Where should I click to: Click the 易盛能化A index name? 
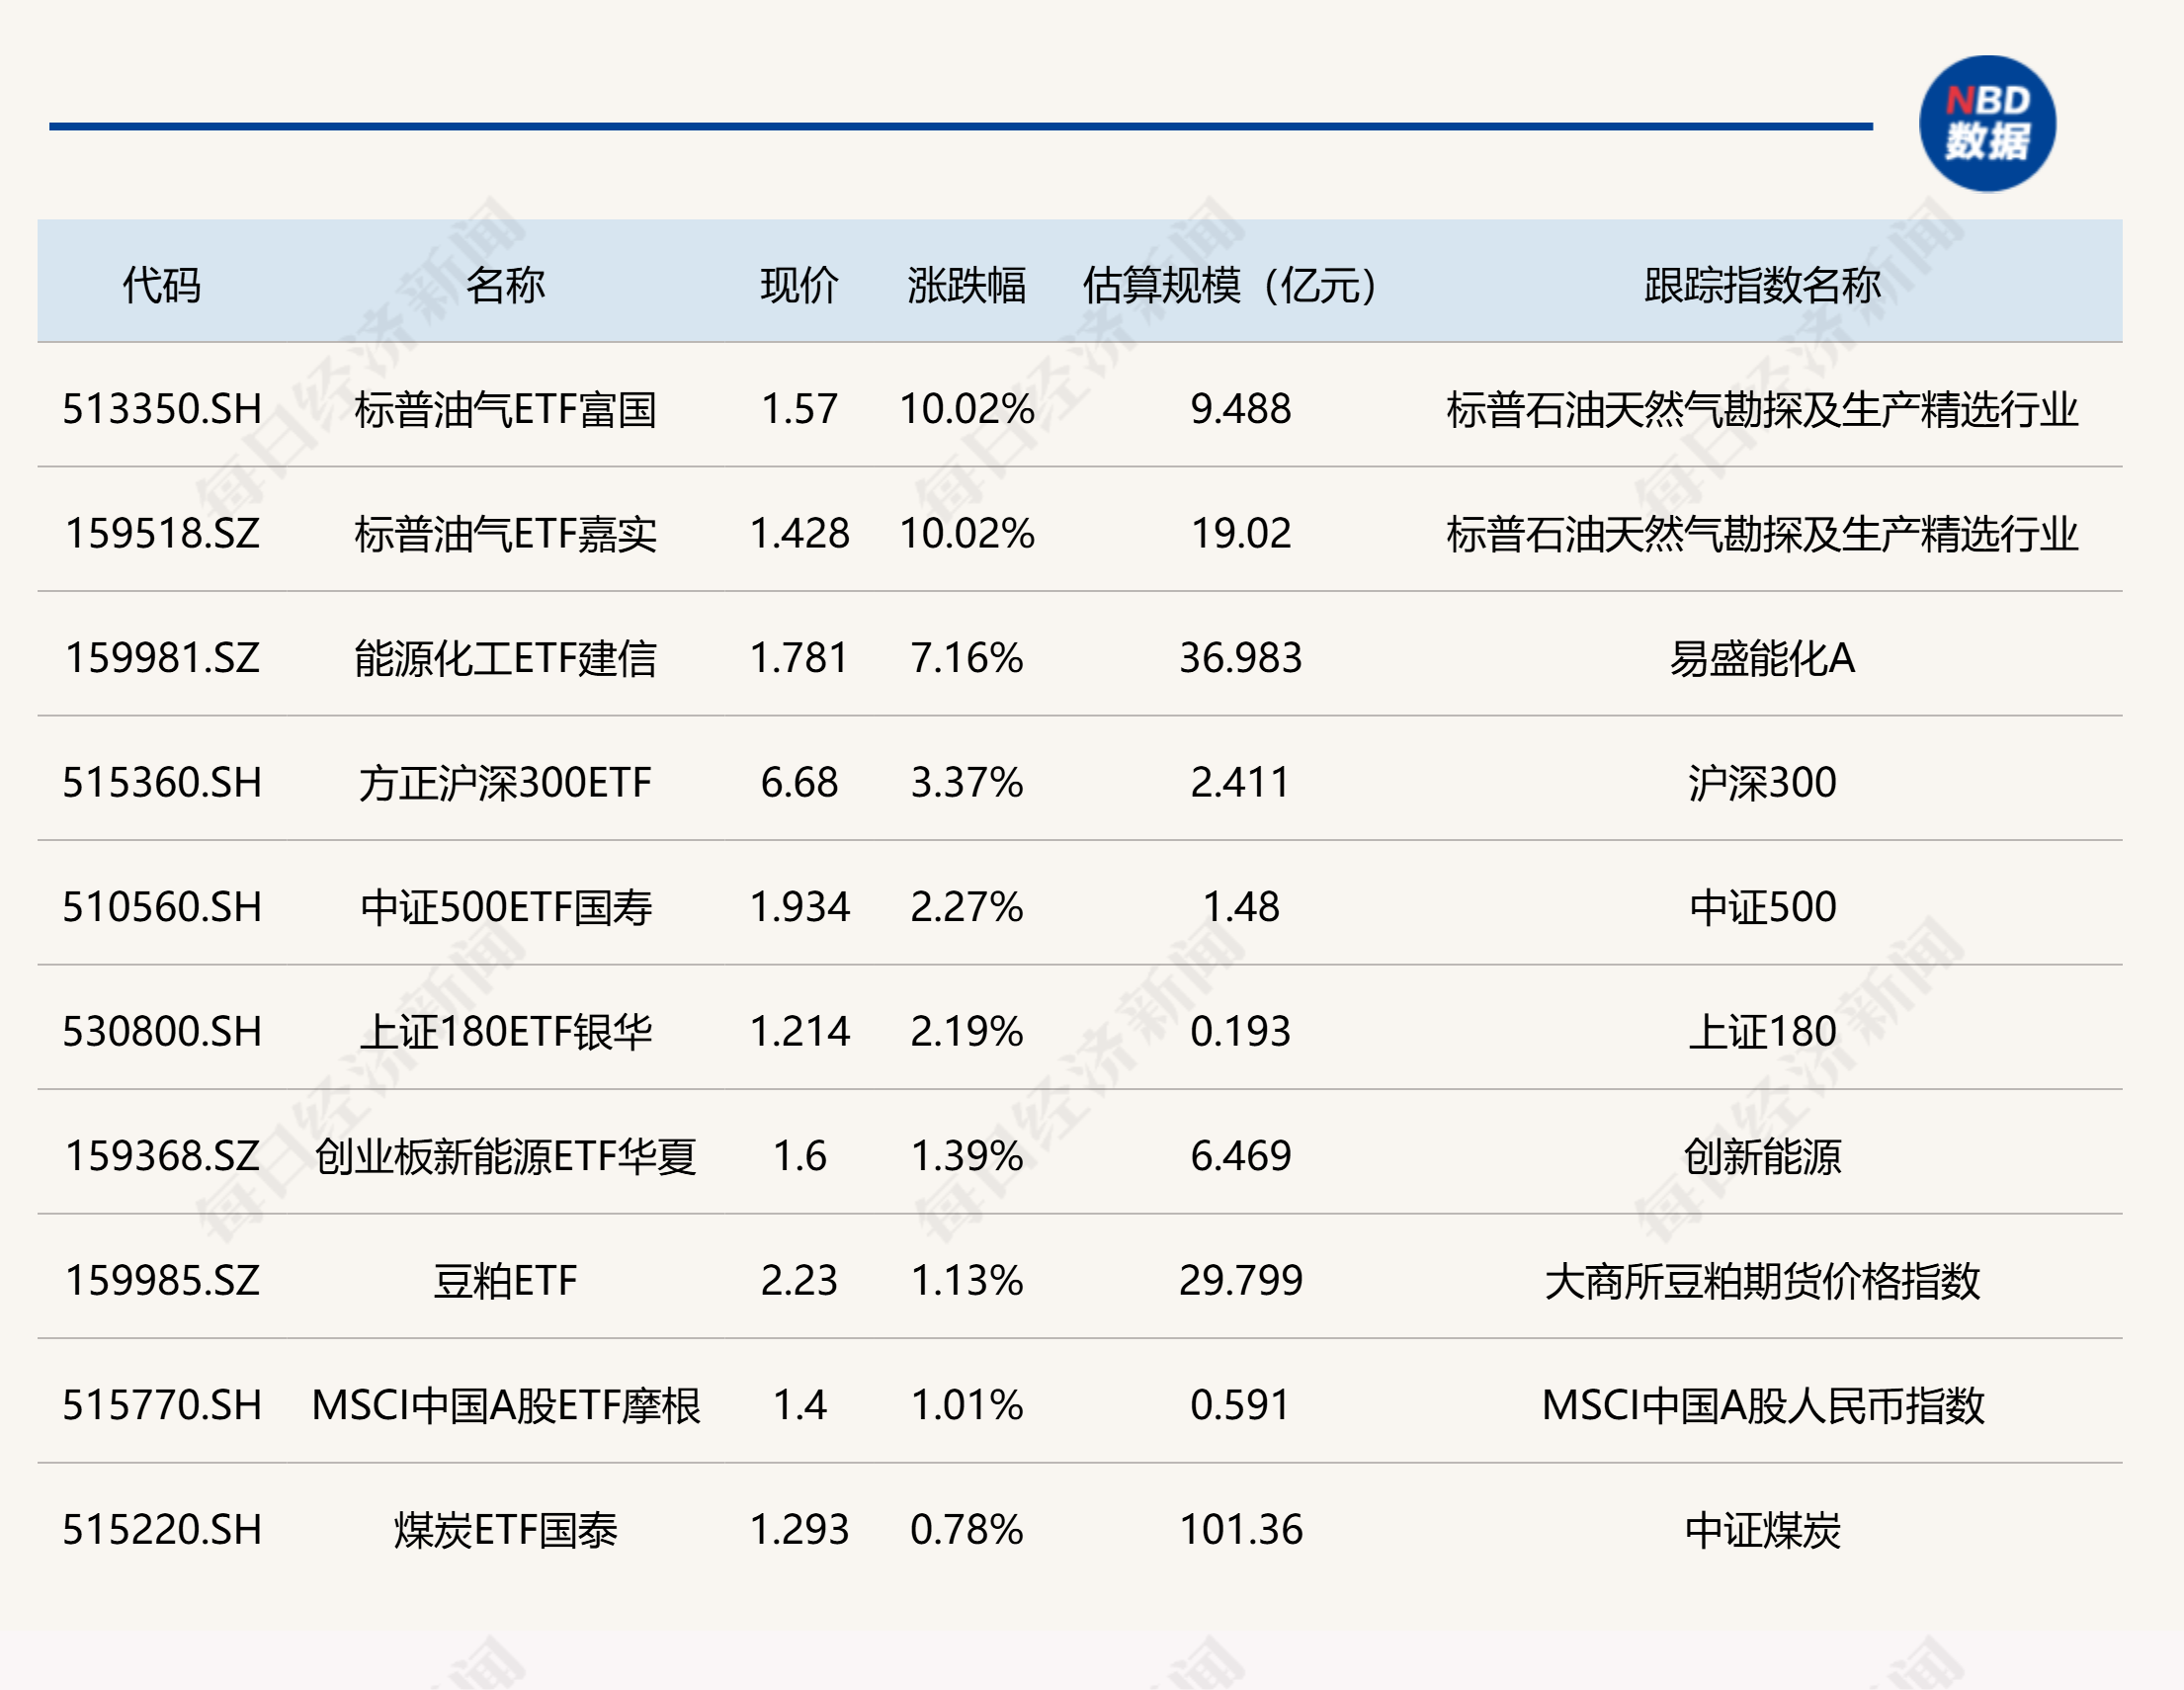coord(1761,658)
